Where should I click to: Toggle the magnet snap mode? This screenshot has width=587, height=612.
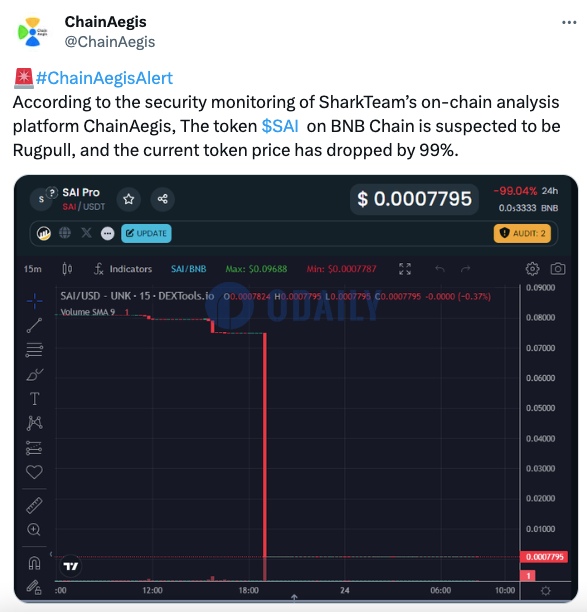pos(34,563)
